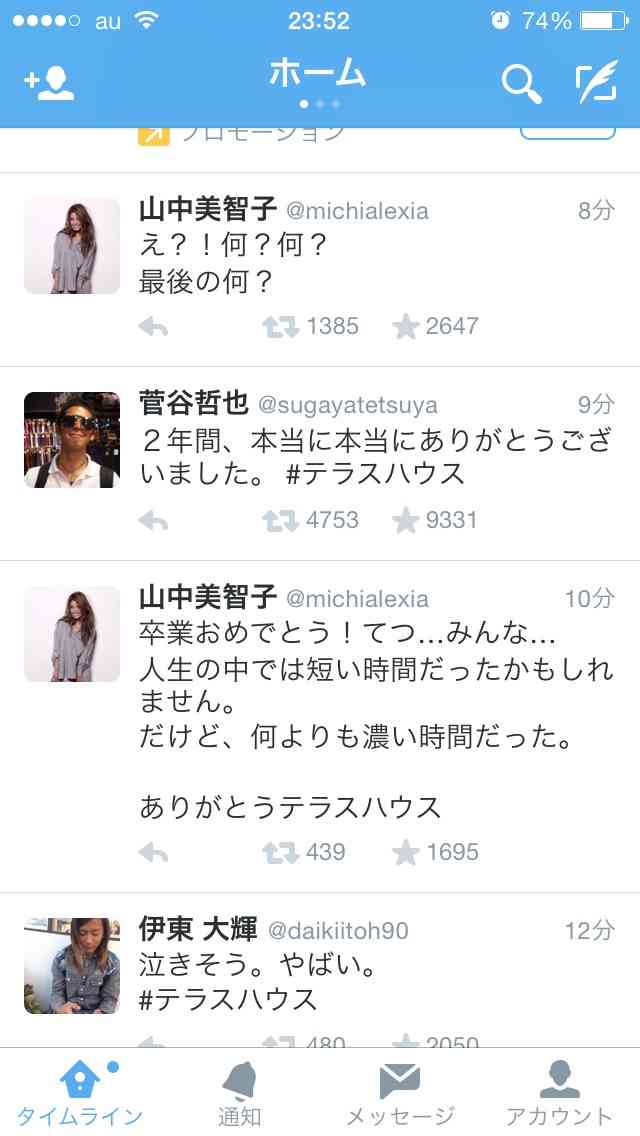Tap 山中美智子's avatar on the 8分 tweet
The height and width of the screenshot is (1136, 640).
point(72,246)
